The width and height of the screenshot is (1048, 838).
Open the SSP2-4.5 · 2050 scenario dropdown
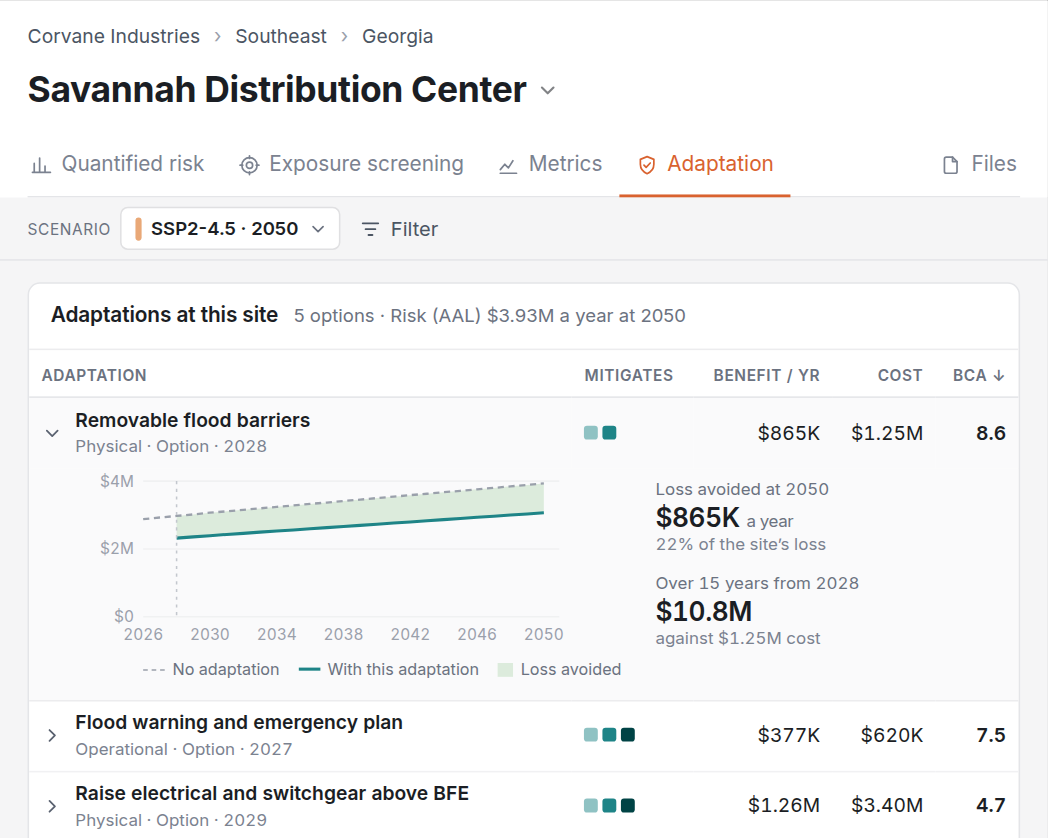tap(230, 229)
